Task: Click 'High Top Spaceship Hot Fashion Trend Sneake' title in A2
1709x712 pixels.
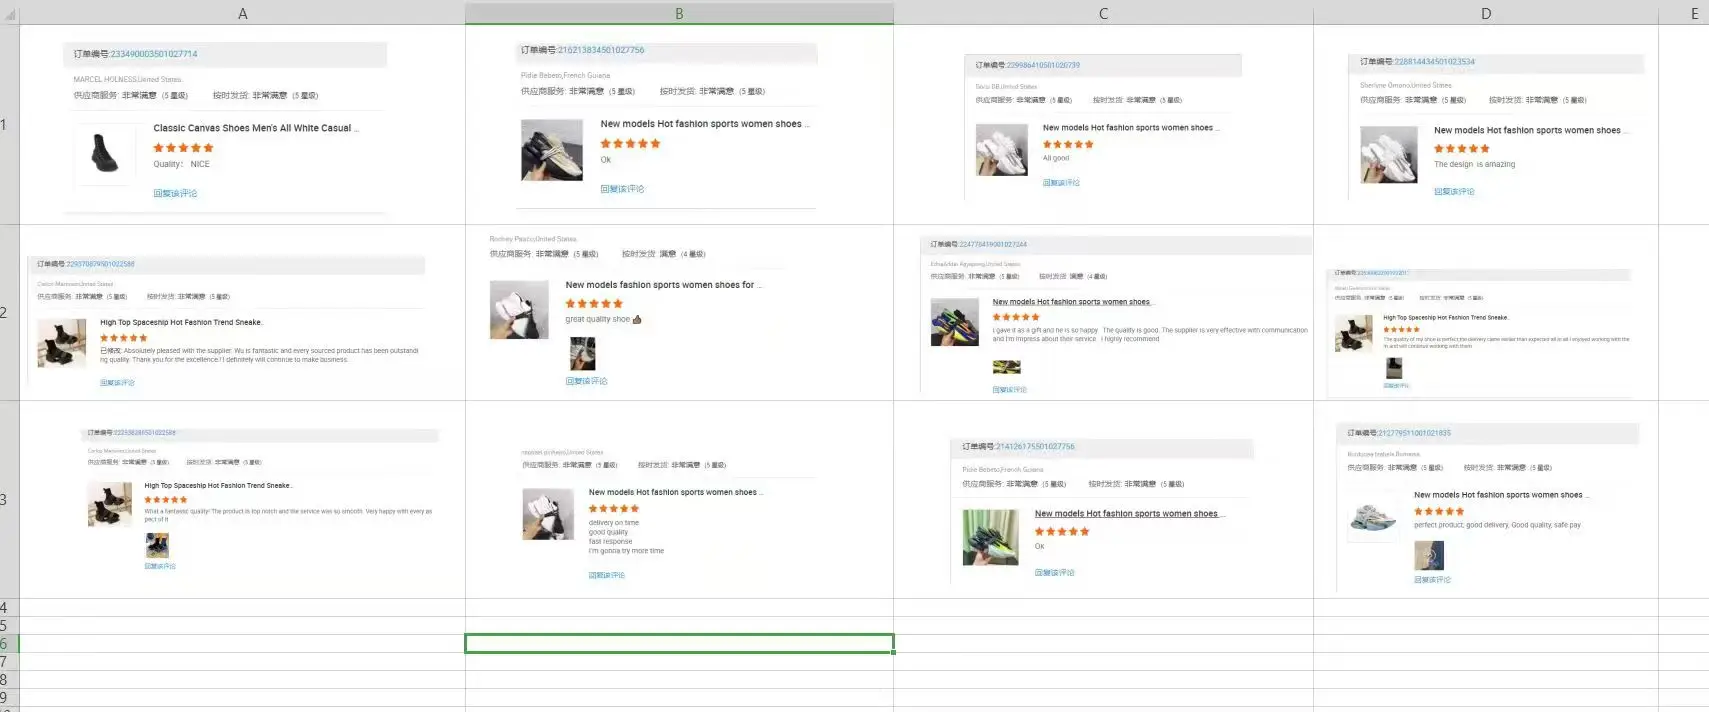Action: [x=181, y=323]
